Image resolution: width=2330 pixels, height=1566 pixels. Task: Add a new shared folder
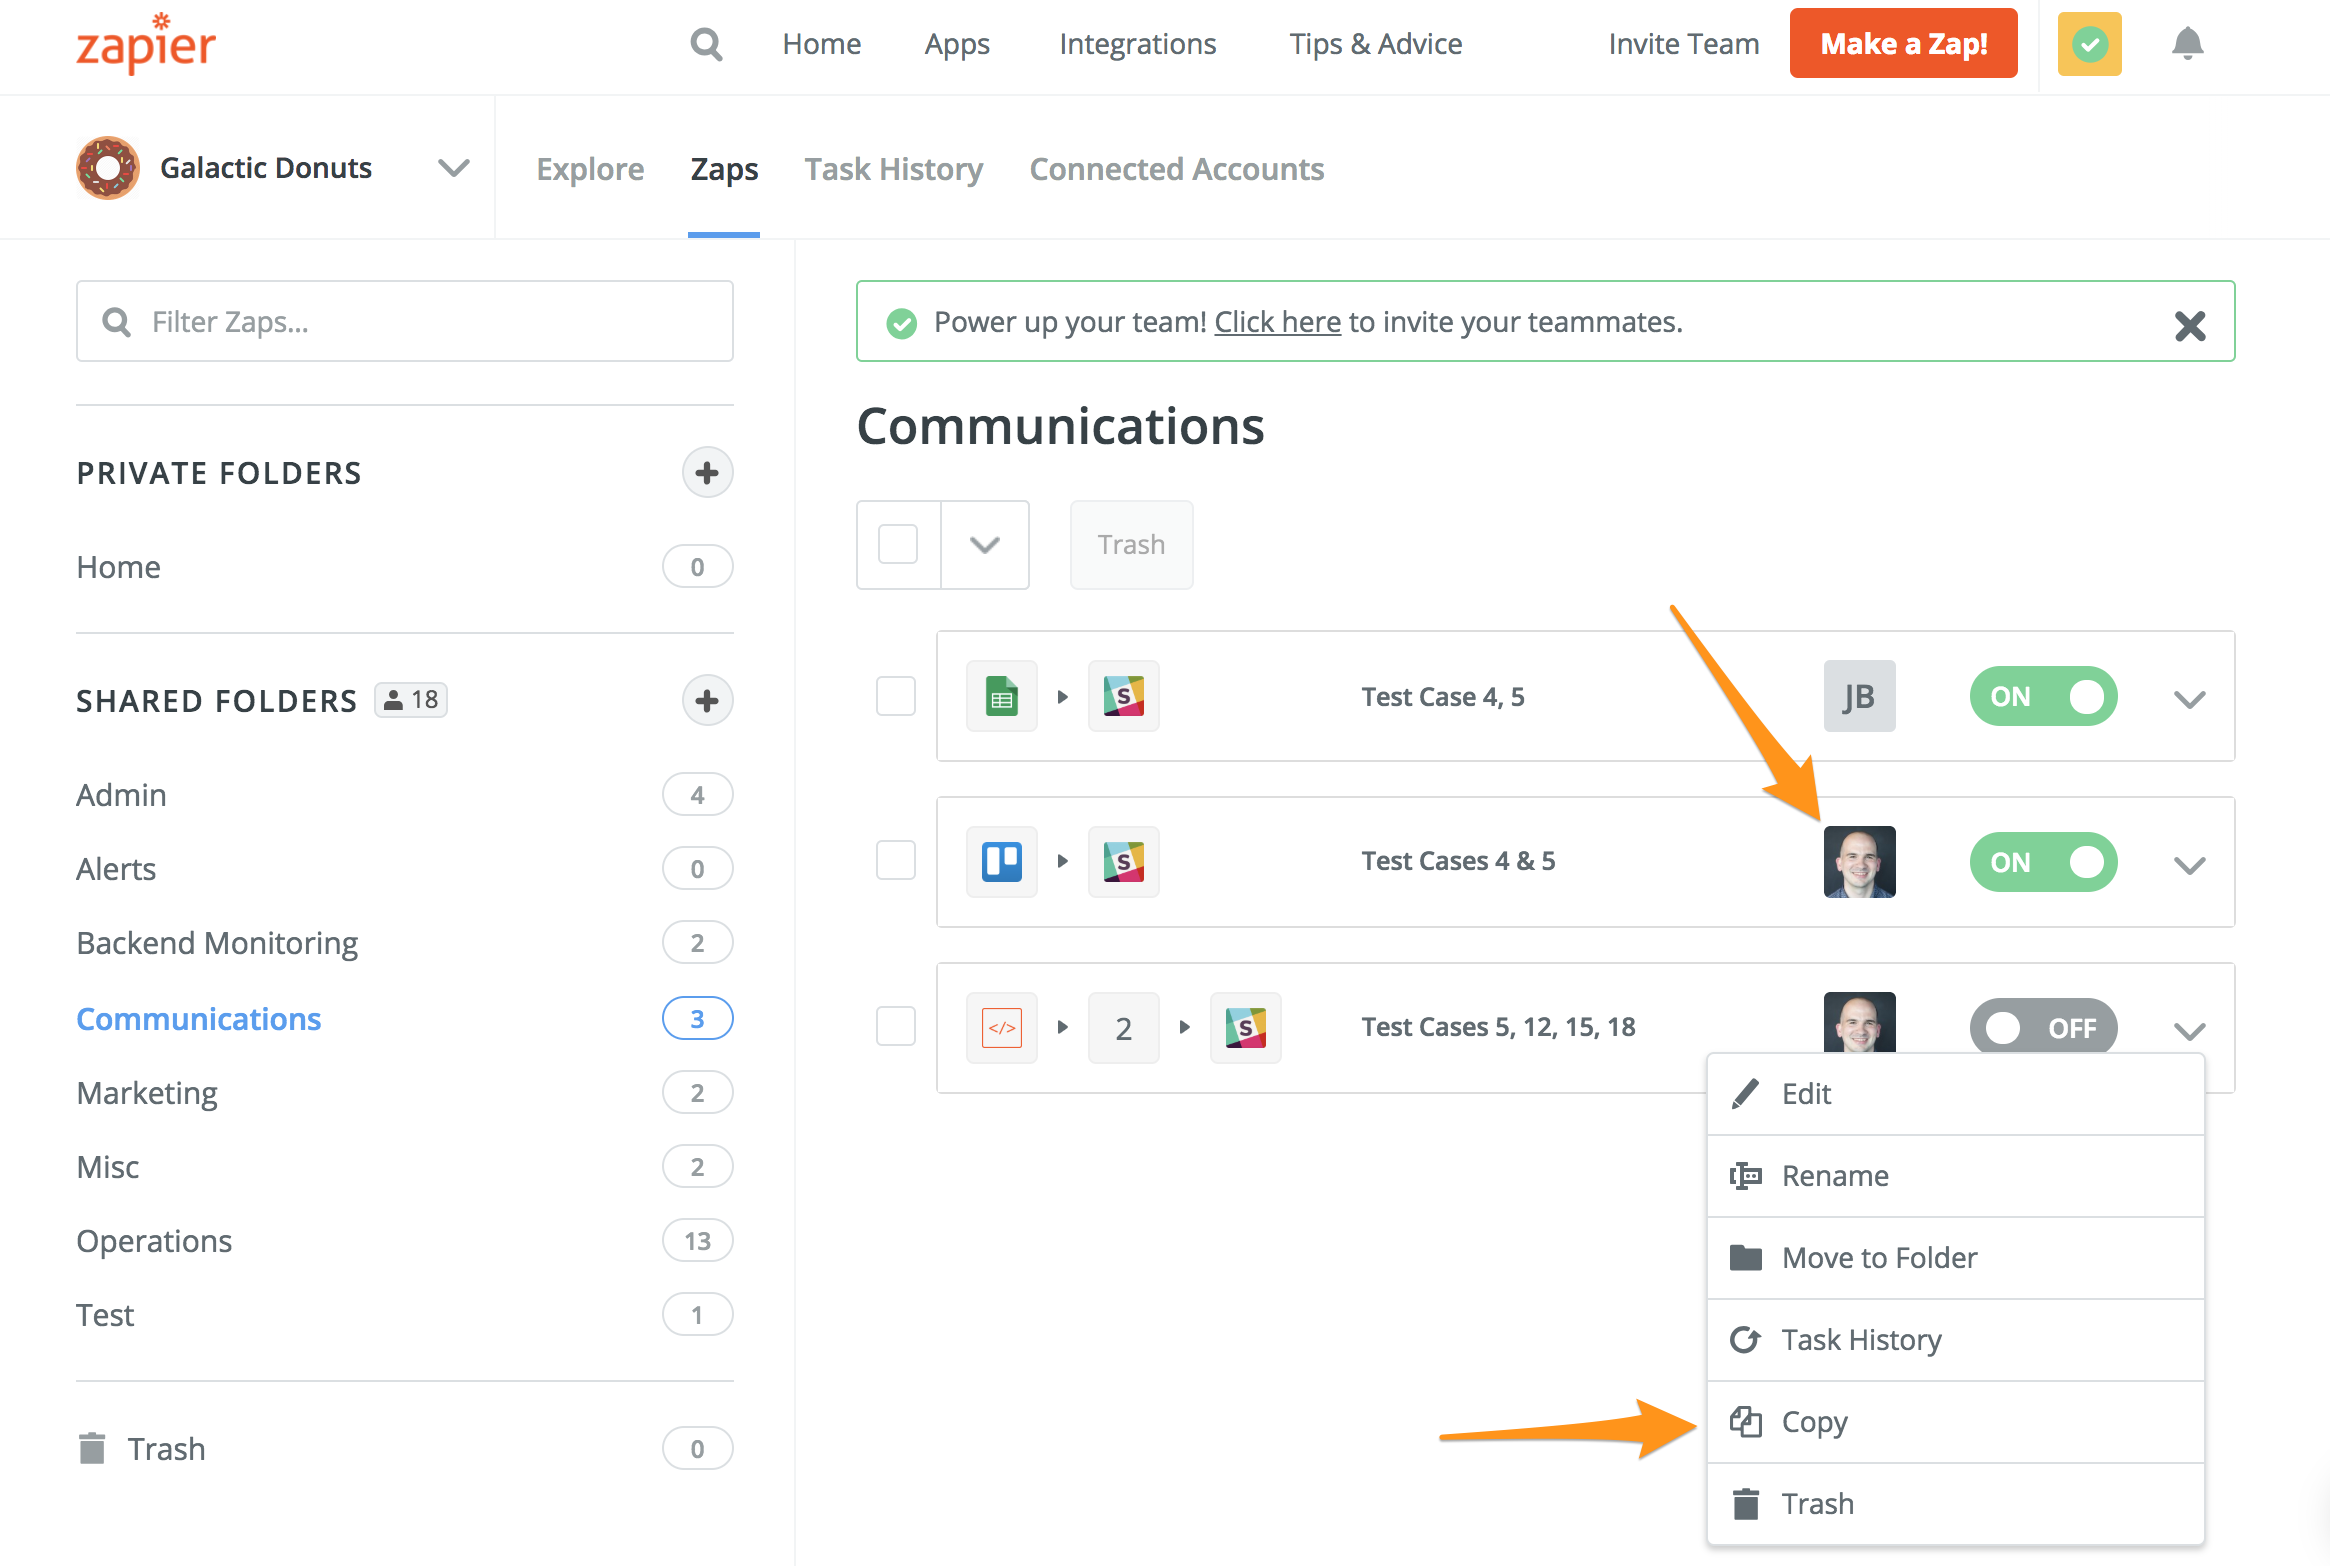click(x=707, y=700)
